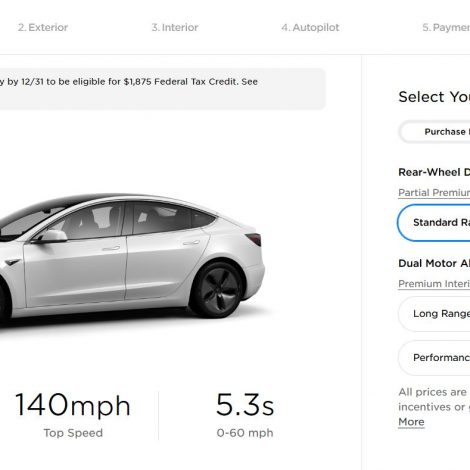The width and height of the screenshot is (470, 470).
Task: Click the 140mph Top Speed stat
Action: (x=73, y=415)
